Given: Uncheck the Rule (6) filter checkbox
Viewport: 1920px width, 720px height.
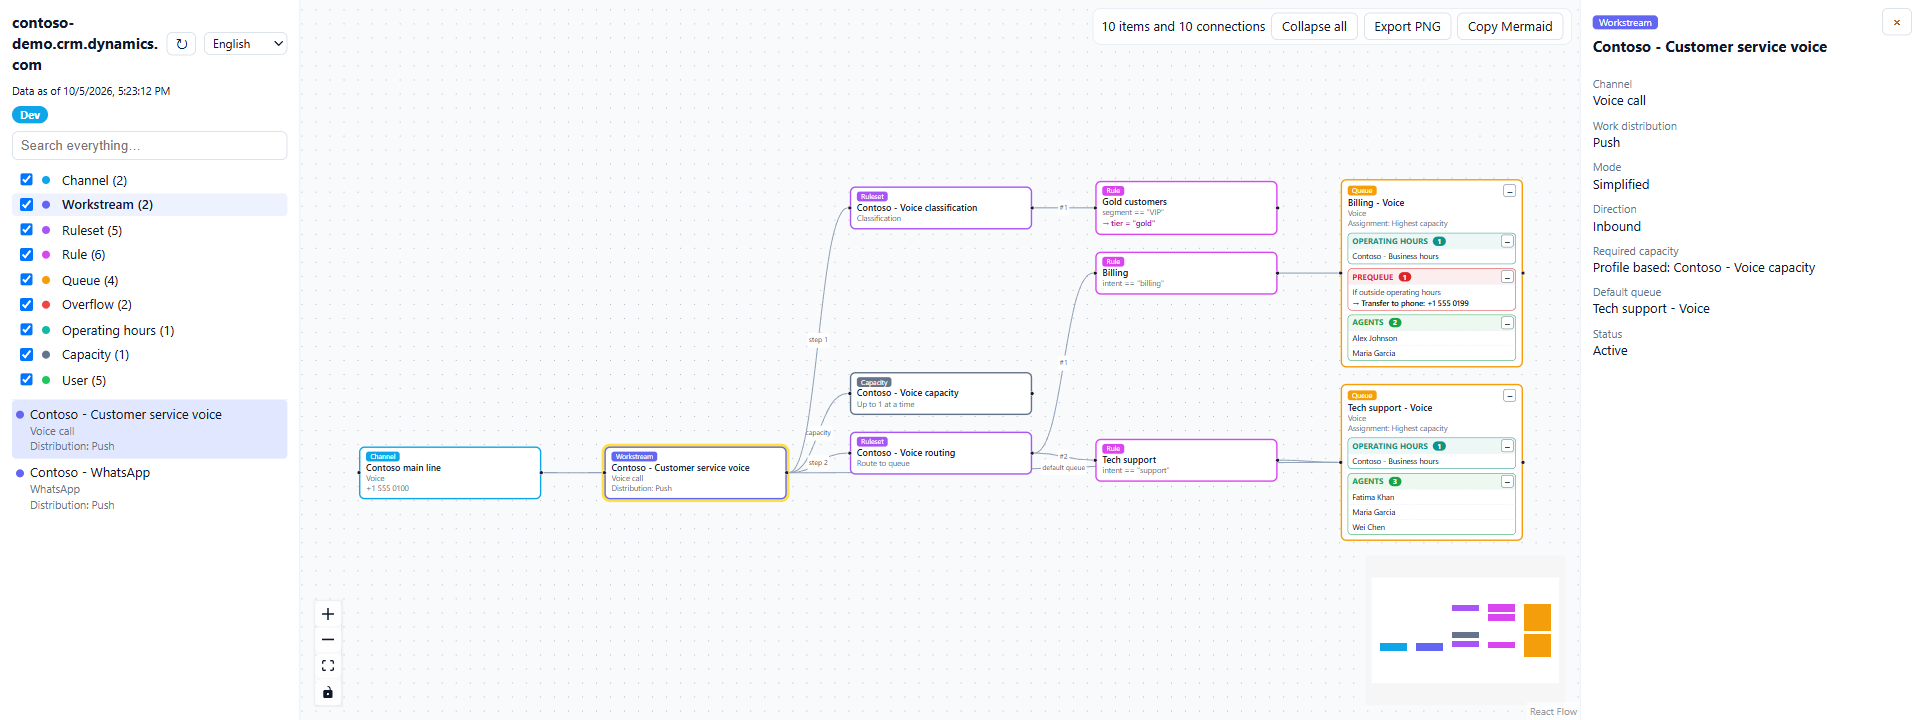Looking at the screenshot, I should click(x=27, y=254).
